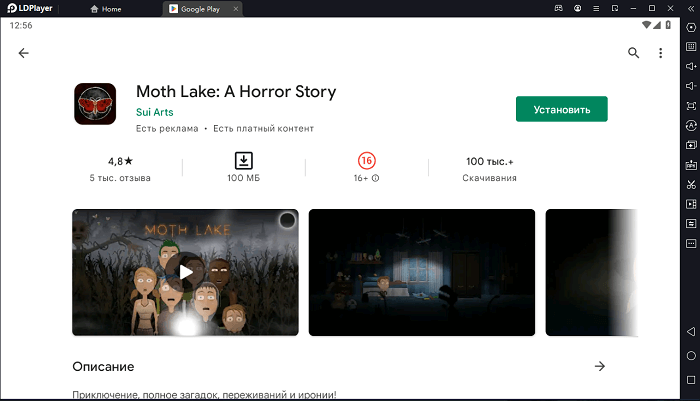Click the 100 МБ download size icon

243,161
